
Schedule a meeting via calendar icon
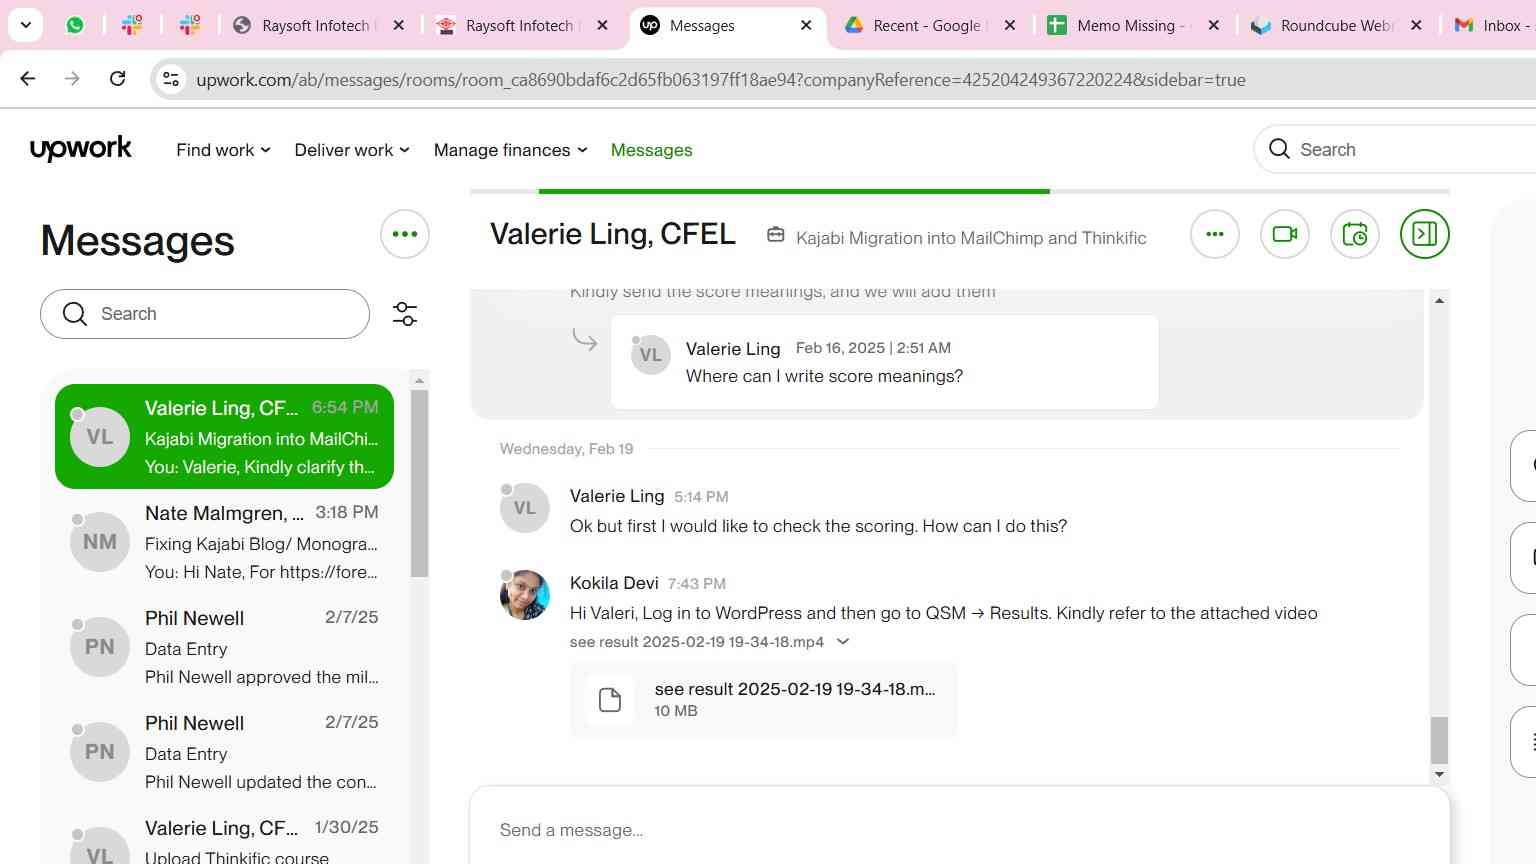pyautogui.click(x=1355, y=234)
